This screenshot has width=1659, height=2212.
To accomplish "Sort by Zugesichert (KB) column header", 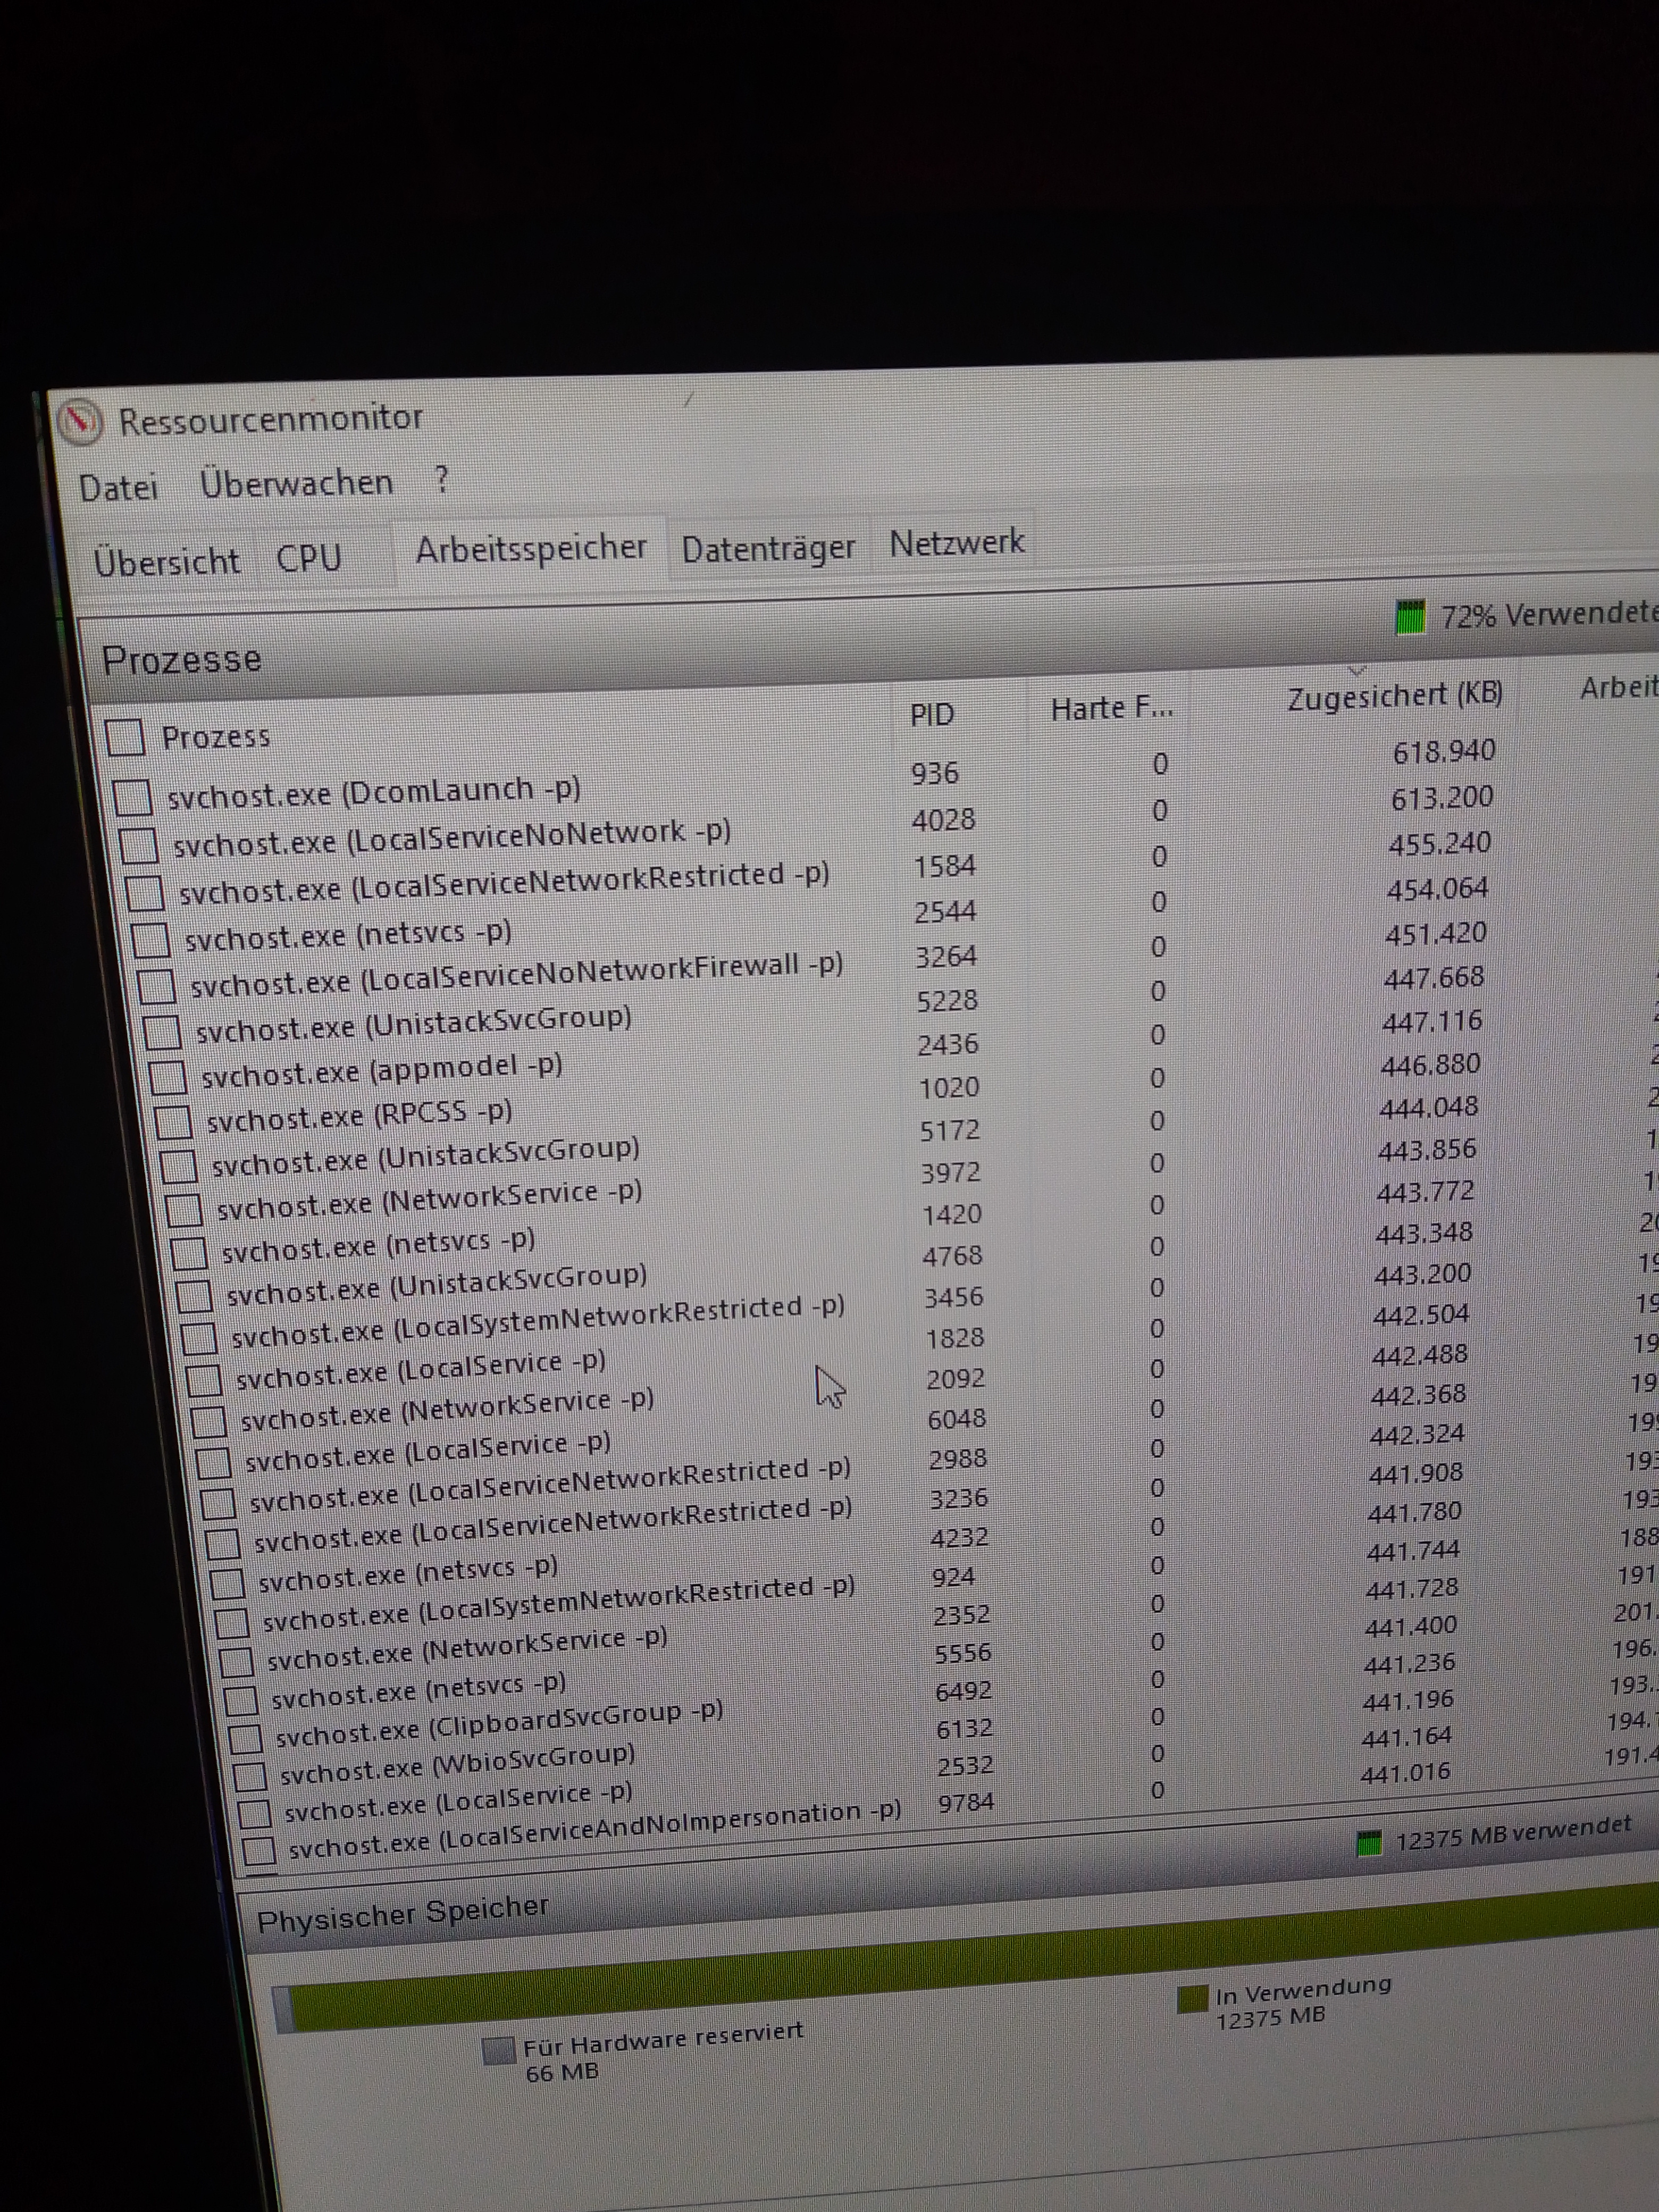I will click(x=1394, y=697).
